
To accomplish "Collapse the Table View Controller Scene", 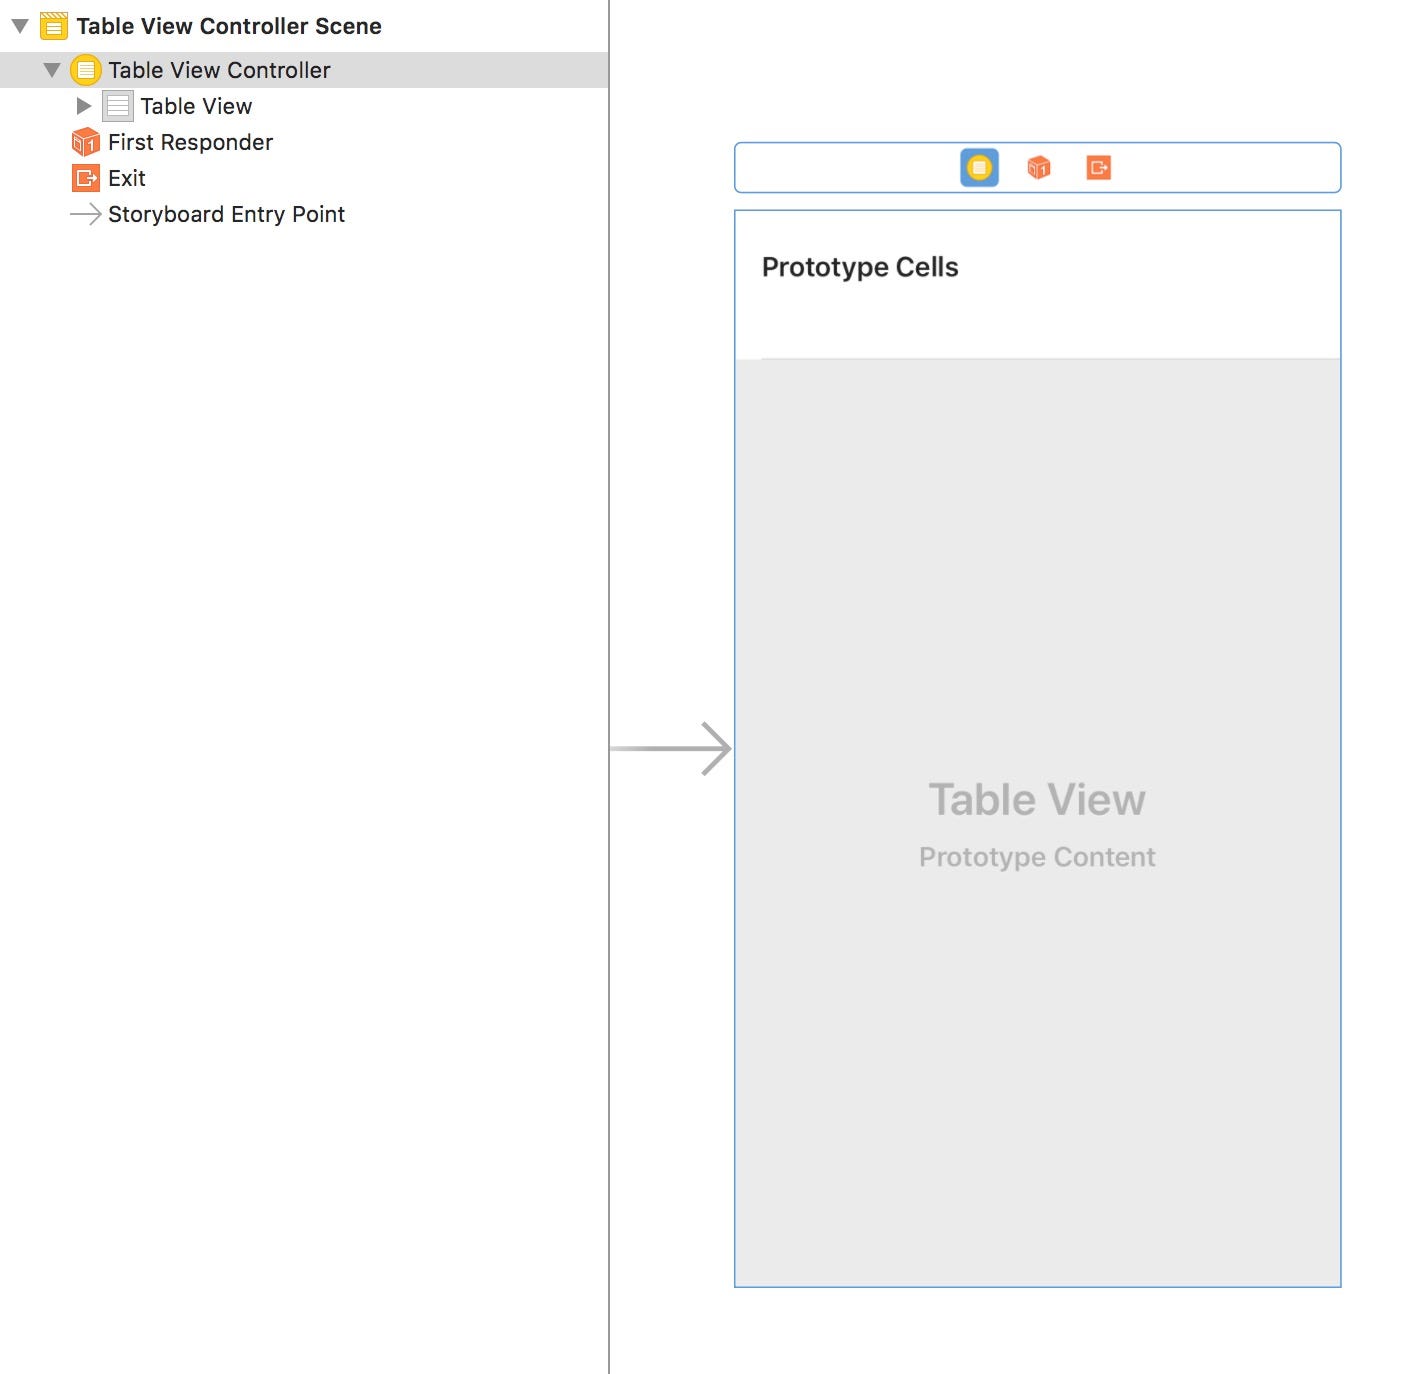I will coord(17,25).
